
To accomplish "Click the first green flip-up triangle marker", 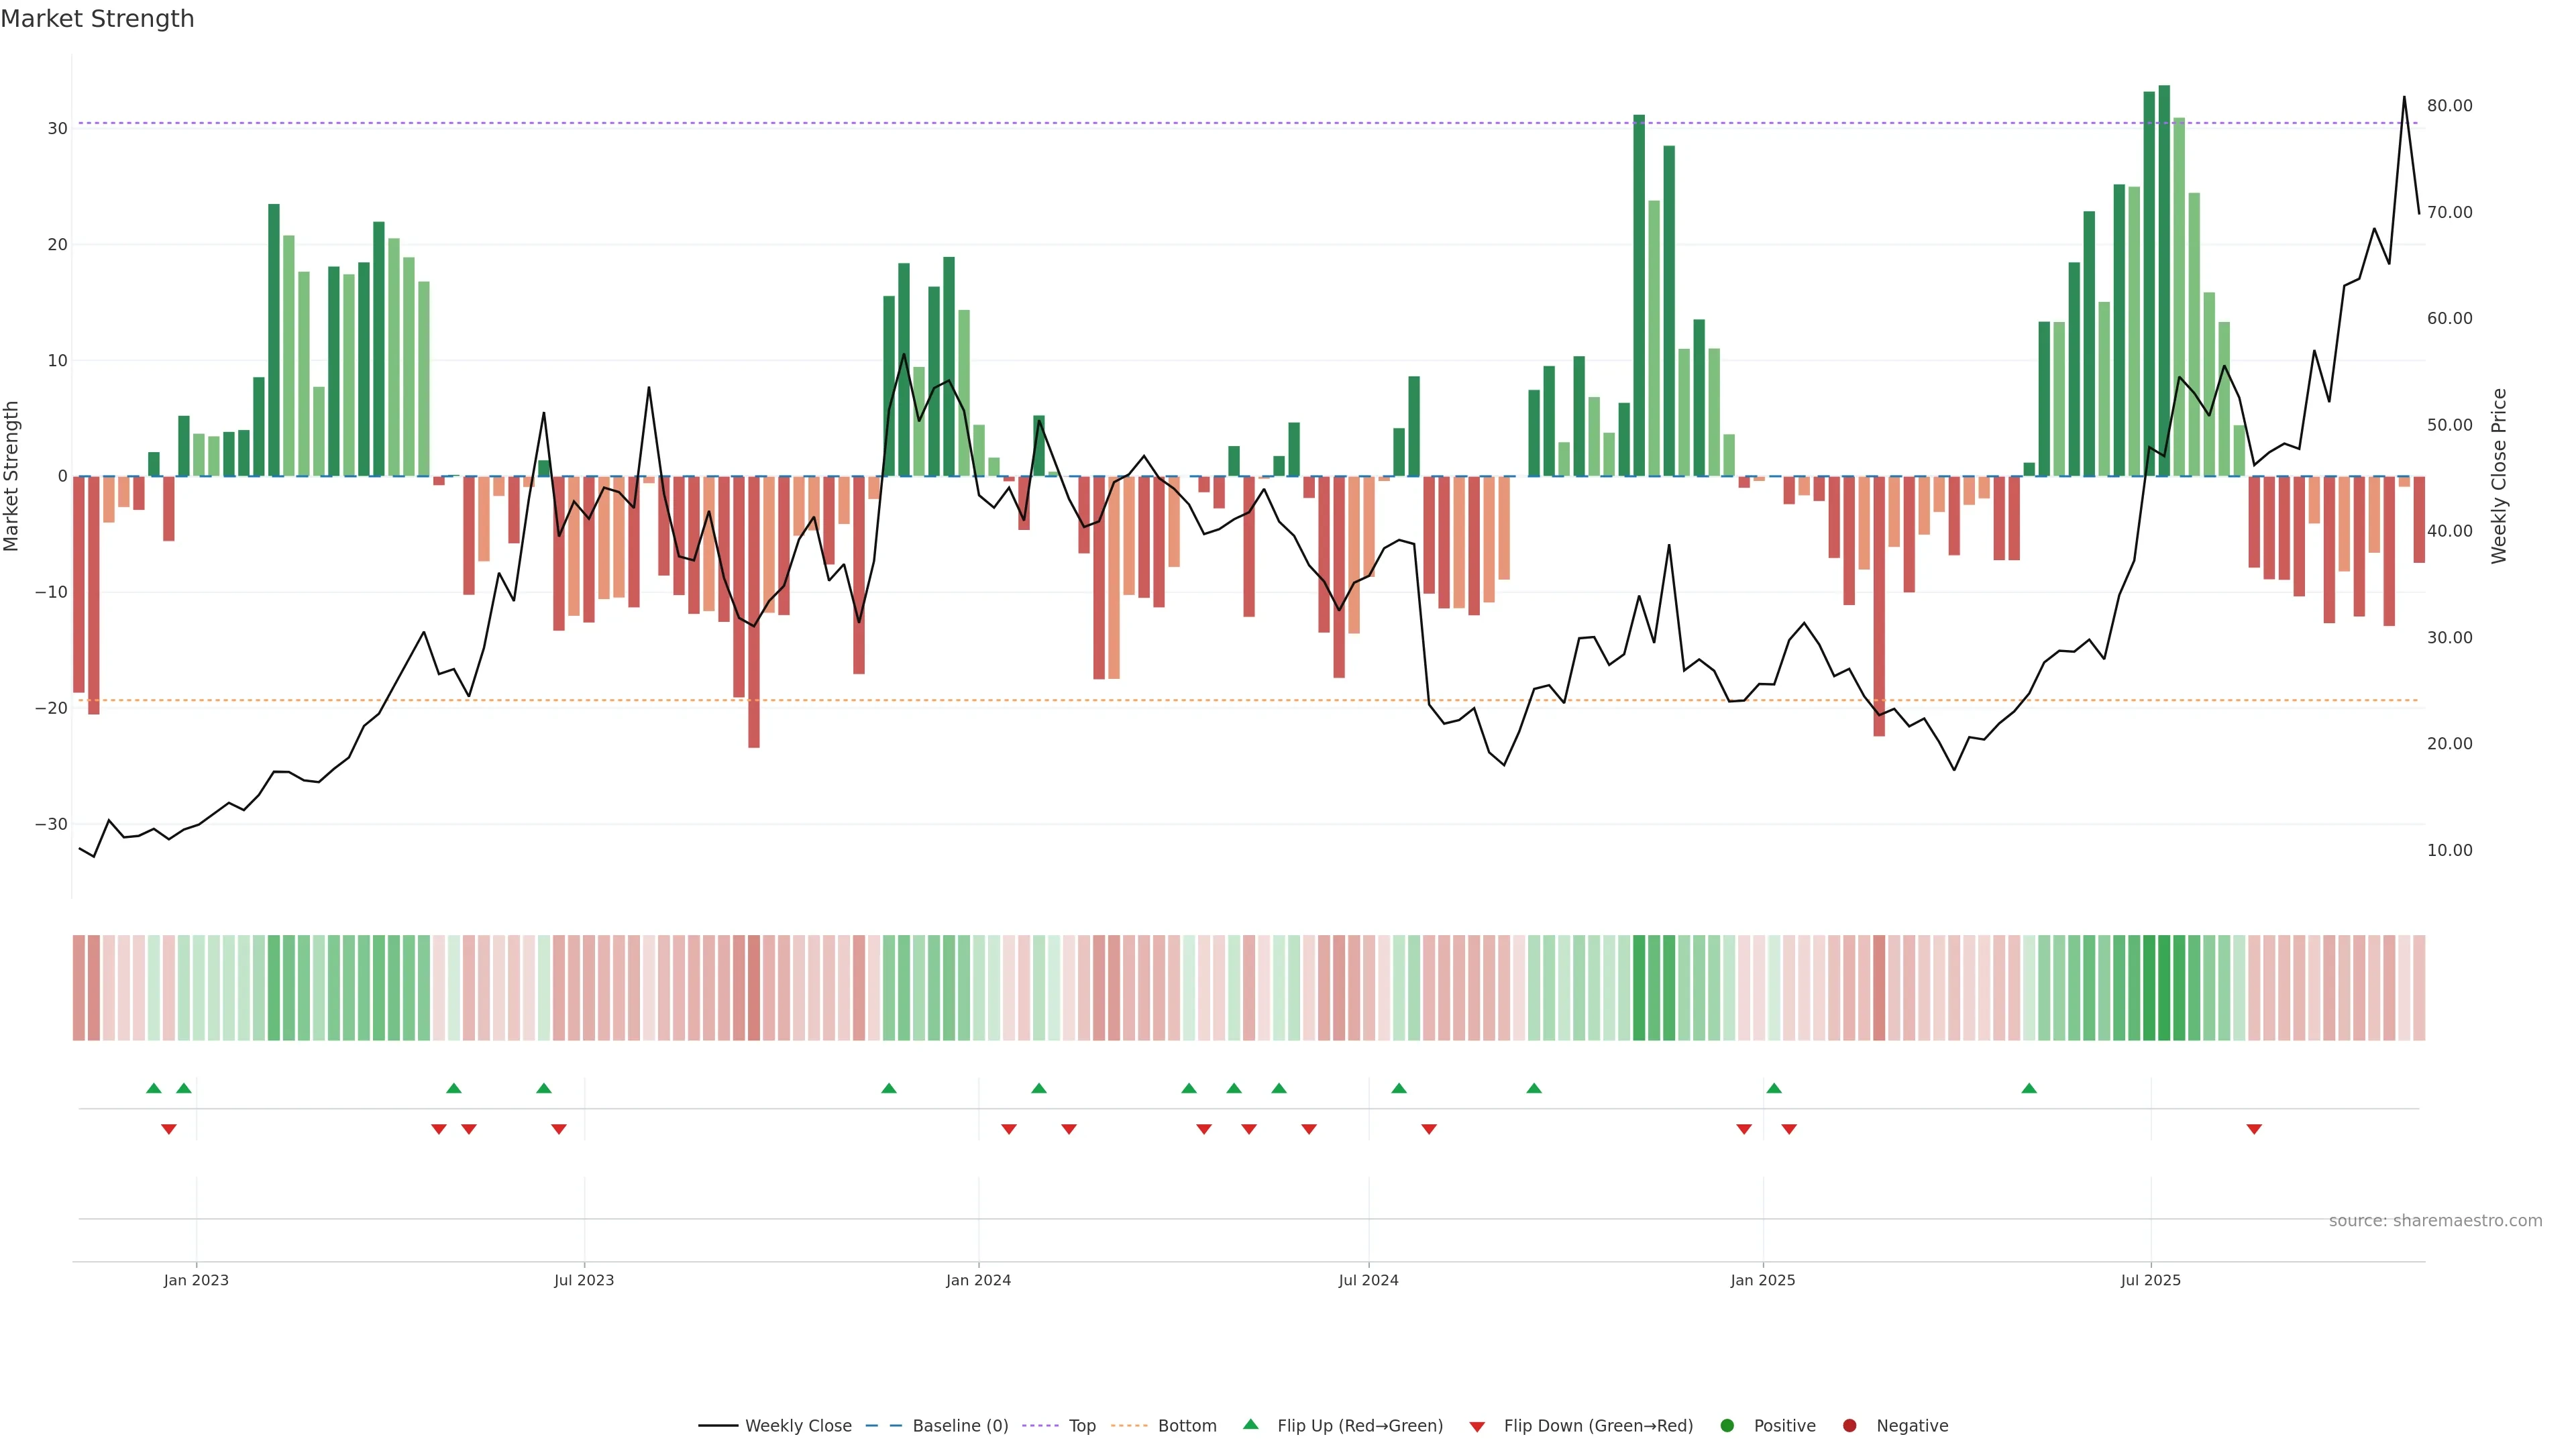I will [x=154, y=1088].
